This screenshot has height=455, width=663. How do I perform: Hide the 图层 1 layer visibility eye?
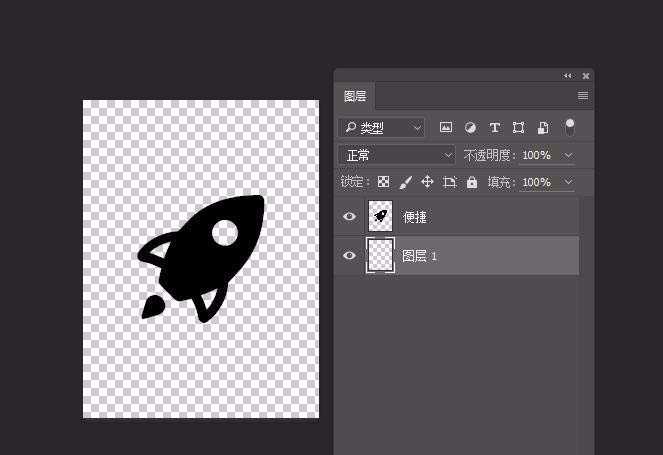point(349,256)
